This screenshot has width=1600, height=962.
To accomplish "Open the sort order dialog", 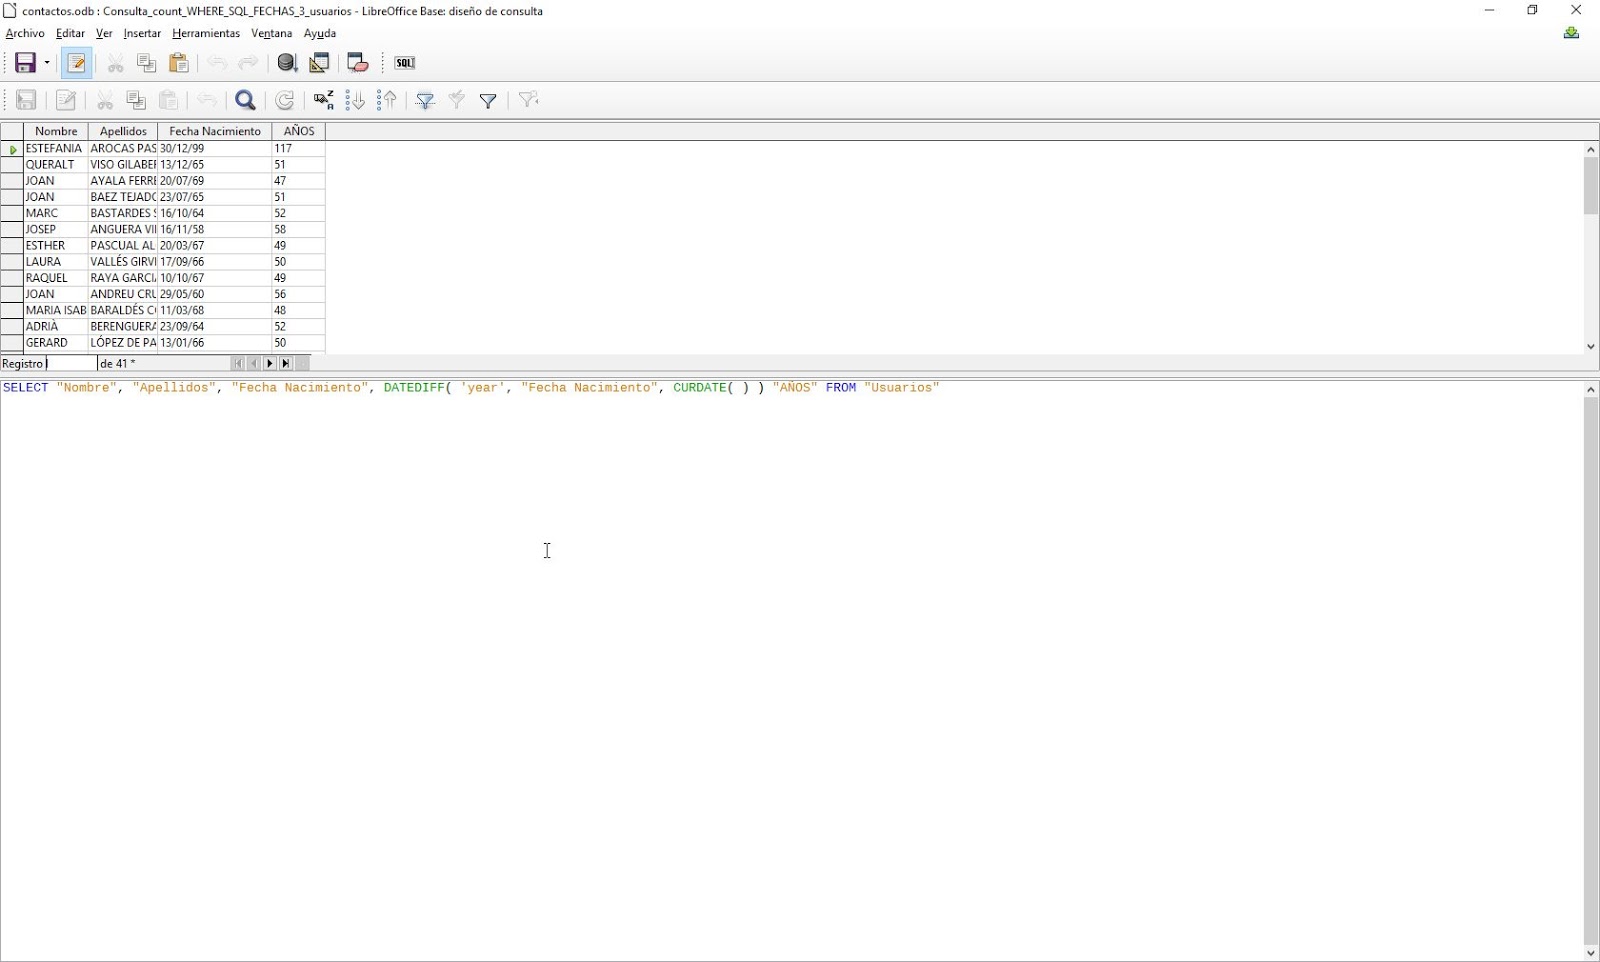I will click(323, 100).
